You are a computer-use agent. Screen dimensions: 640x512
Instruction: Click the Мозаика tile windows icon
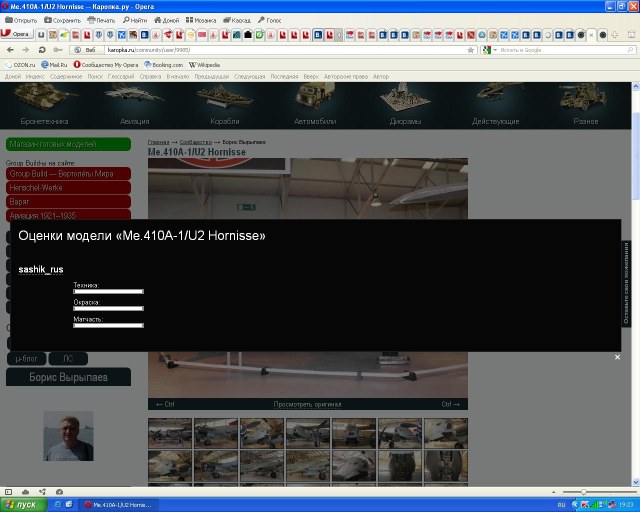tap(200, 20)
